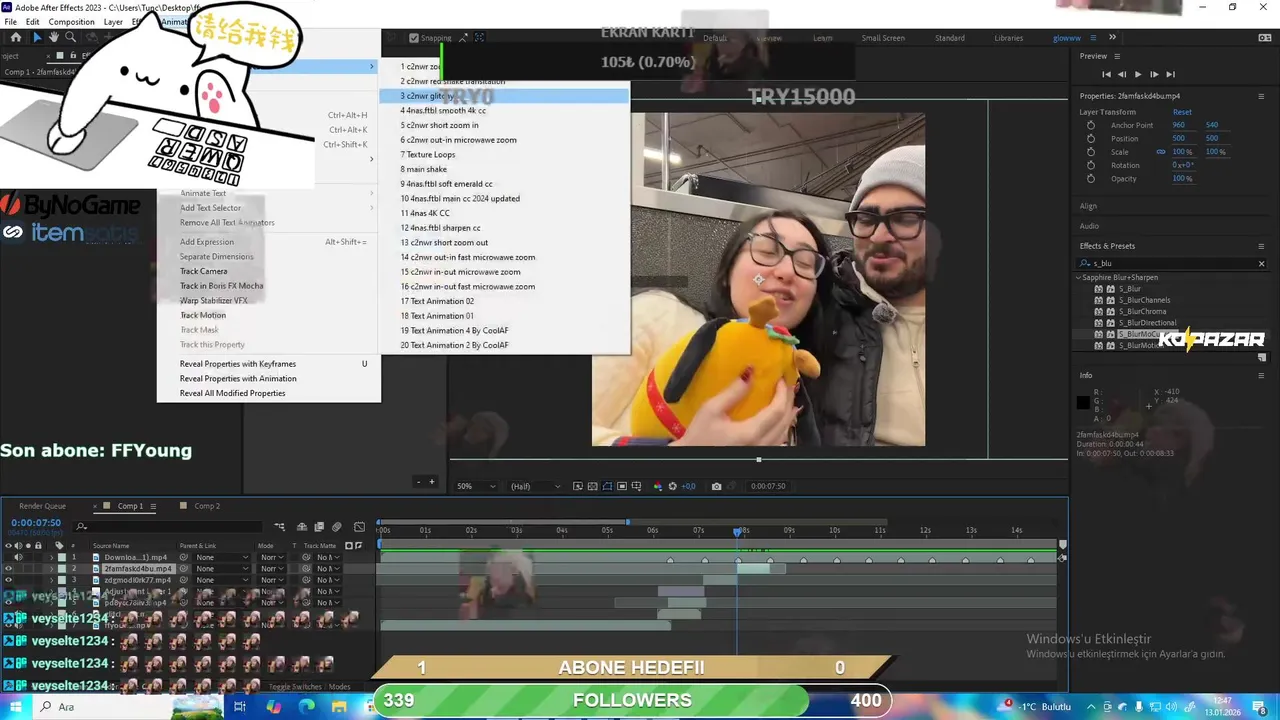The image size is (1280, 720).
Task: Open Effects & Presets panel menu
Action: coord(1261,246)
